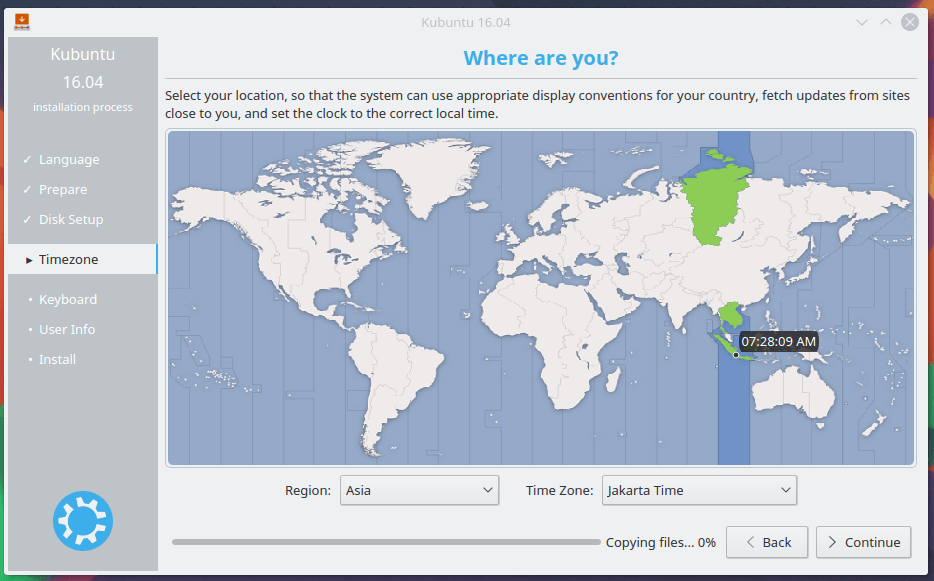Select the User Info step
This screenshot has width=934, height=581.
coord(67,329)
